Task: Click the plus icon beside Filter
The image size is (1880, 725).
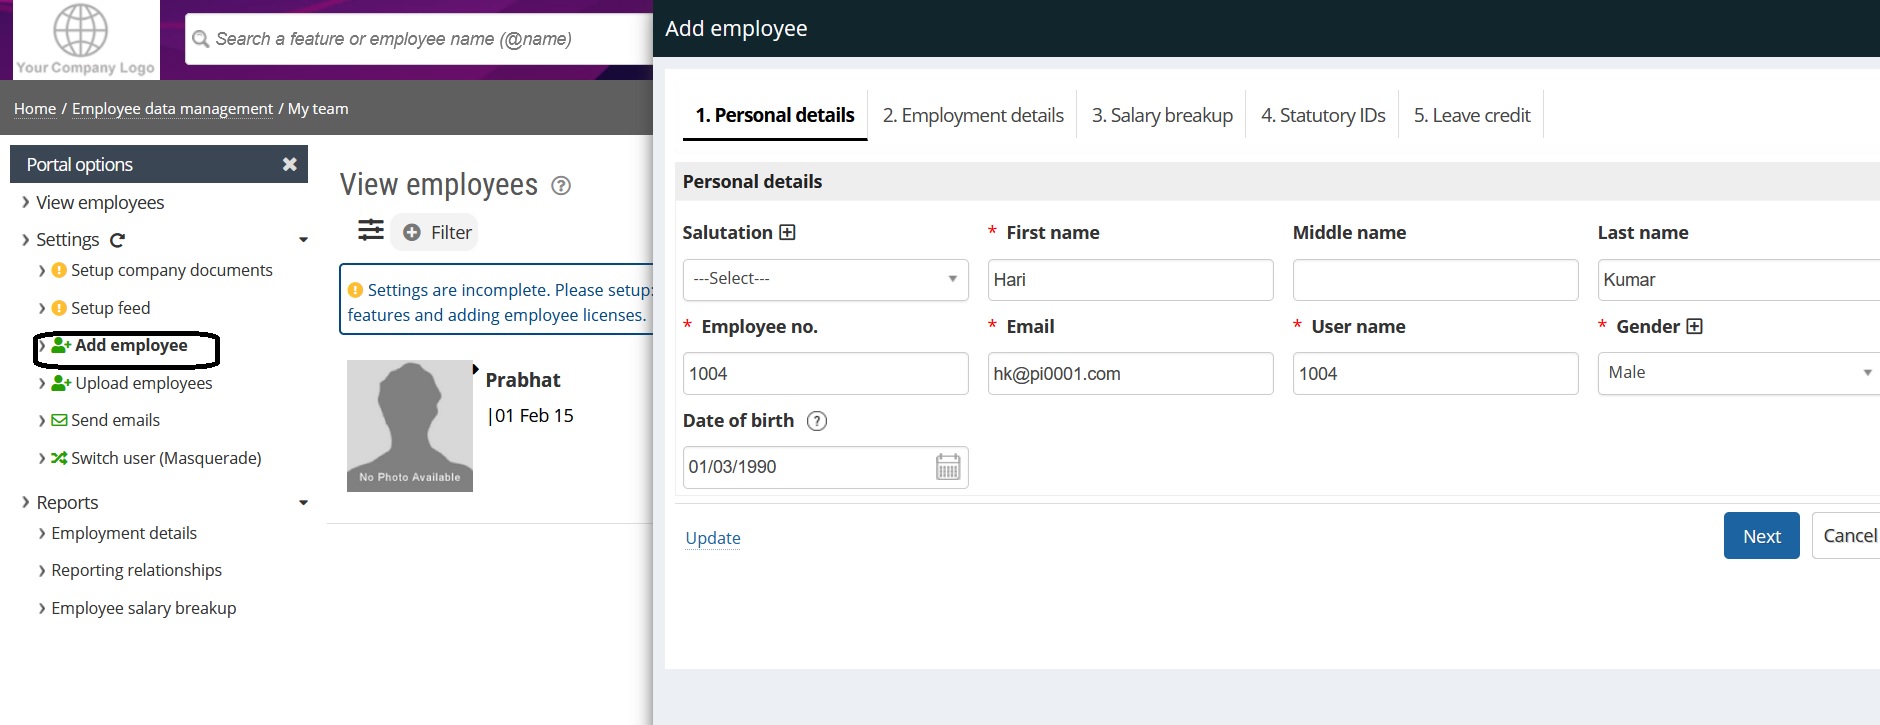Action: coord(411,232)
